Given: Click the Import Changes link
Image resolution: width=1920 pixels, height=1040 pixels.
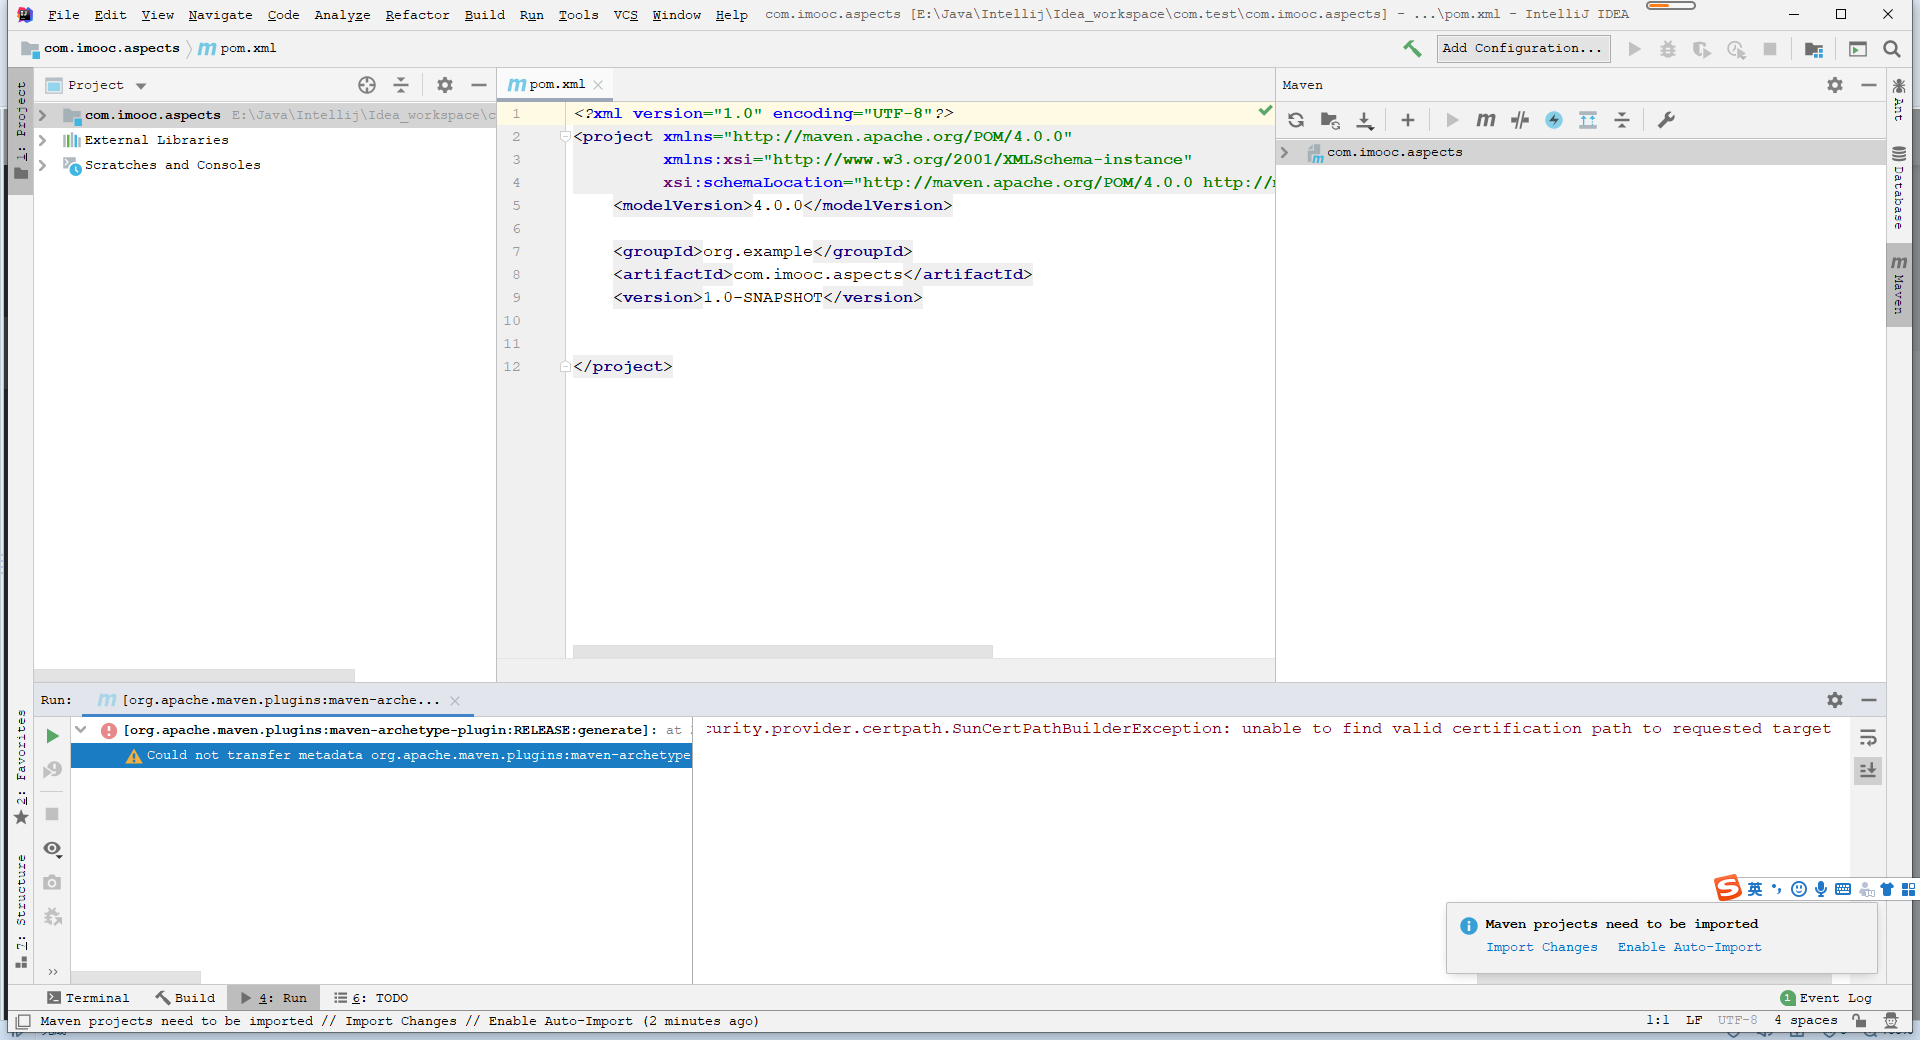Looking at the screenshot, I should 1541,947.
